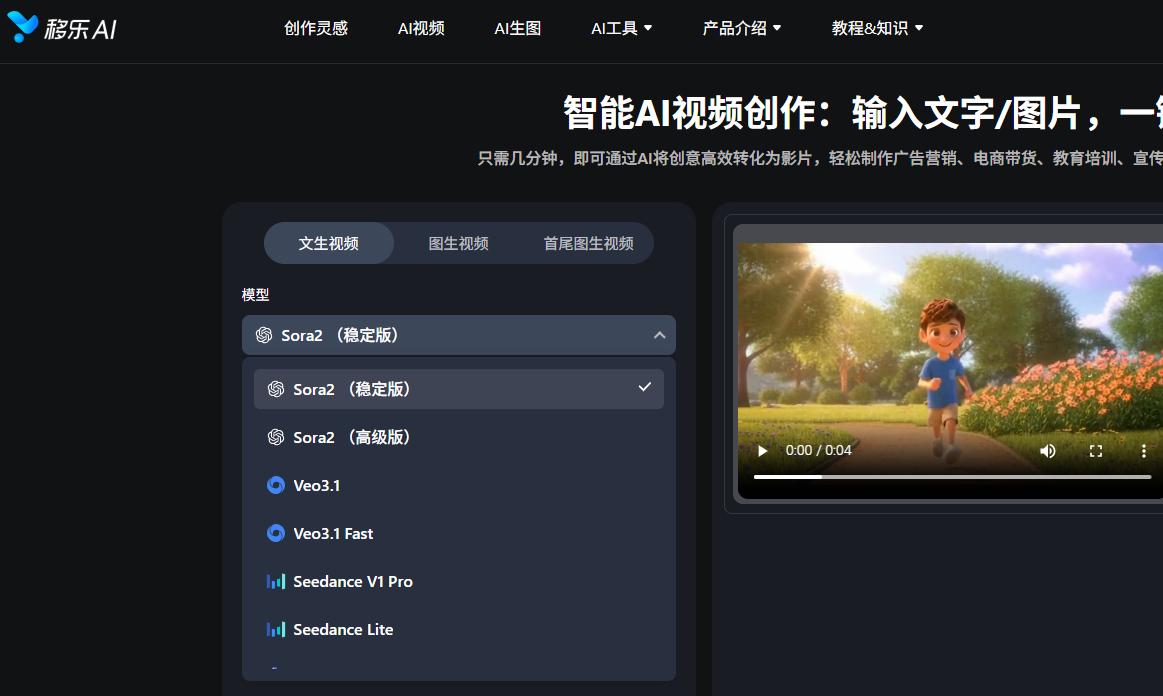The height and width of the screenshot is (696, 1163).
Task: Click the Seedance V1 Pro icon
Action: click(276, 581)
